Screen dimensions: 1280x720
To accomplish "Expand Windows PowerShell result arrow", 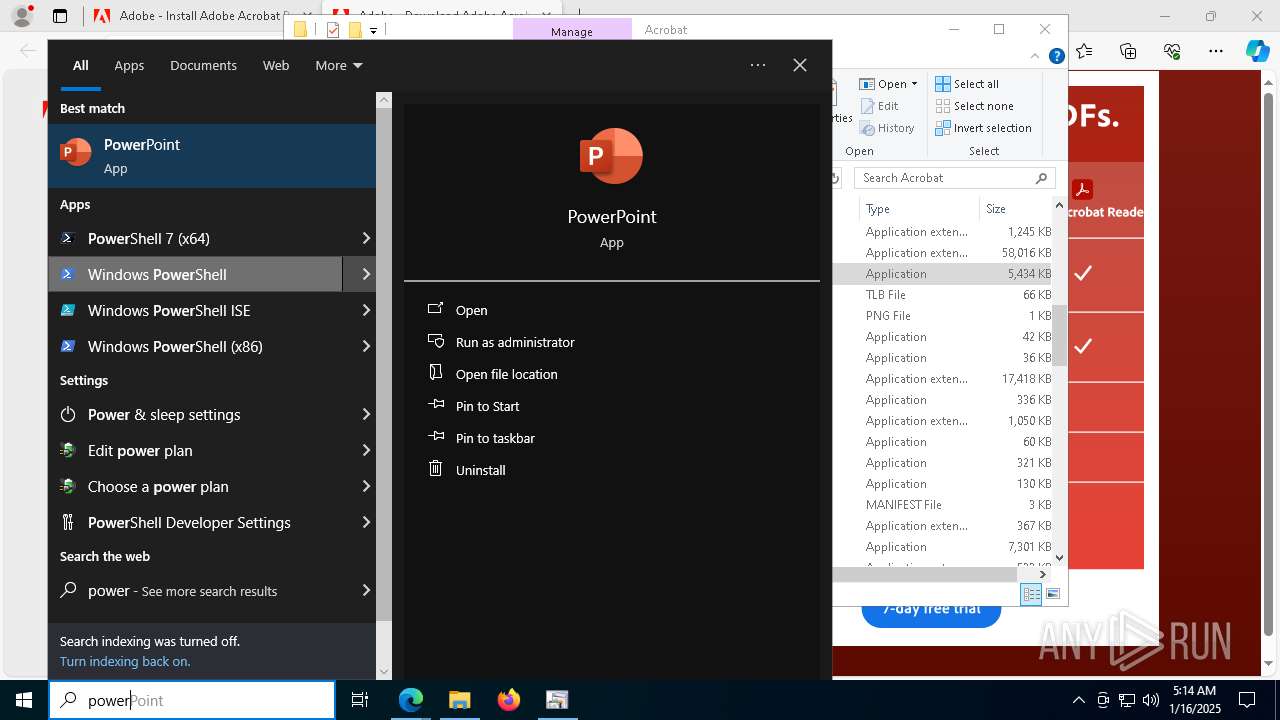I will (x=365, y=274).
